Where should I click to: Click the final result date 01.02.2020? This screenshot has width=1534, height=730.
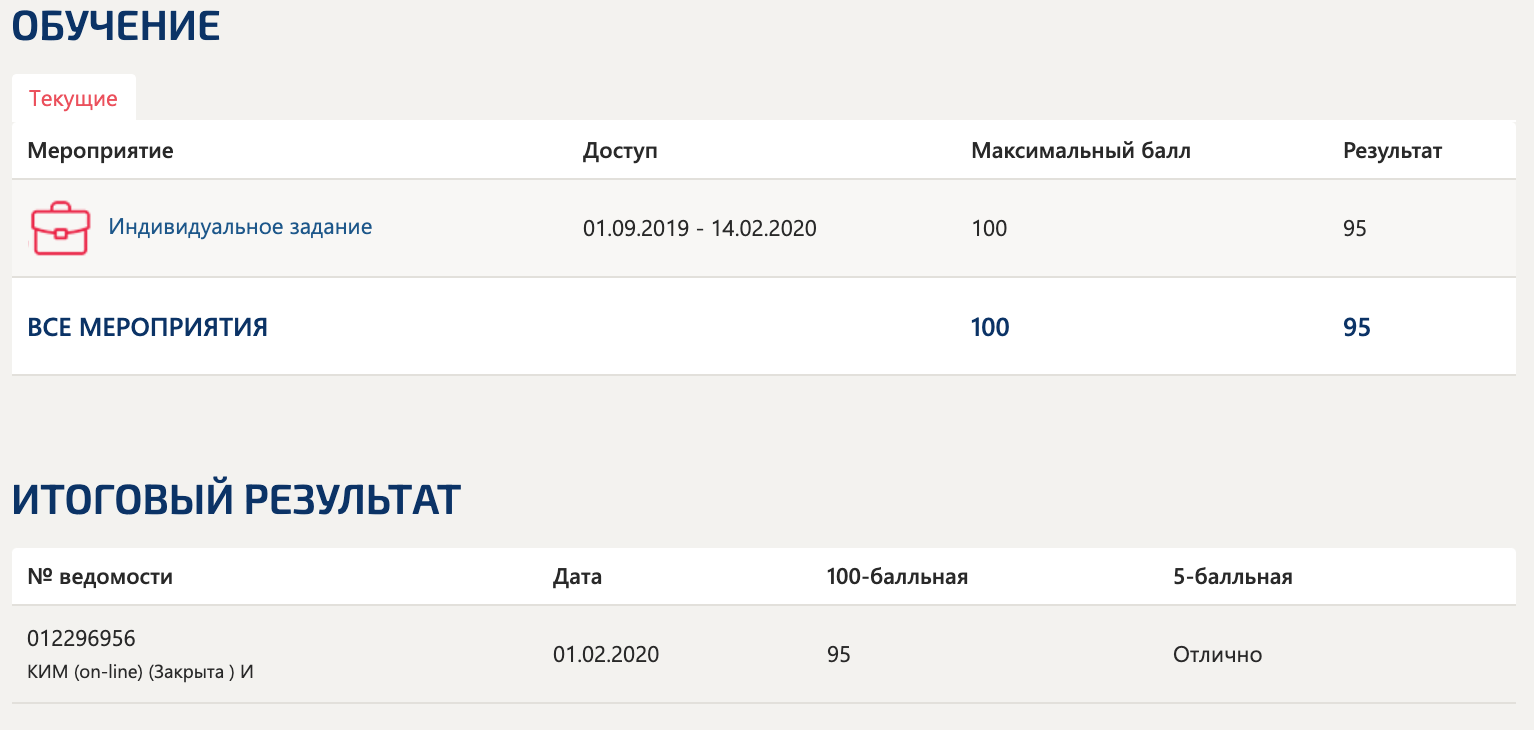tap(605, 655)
